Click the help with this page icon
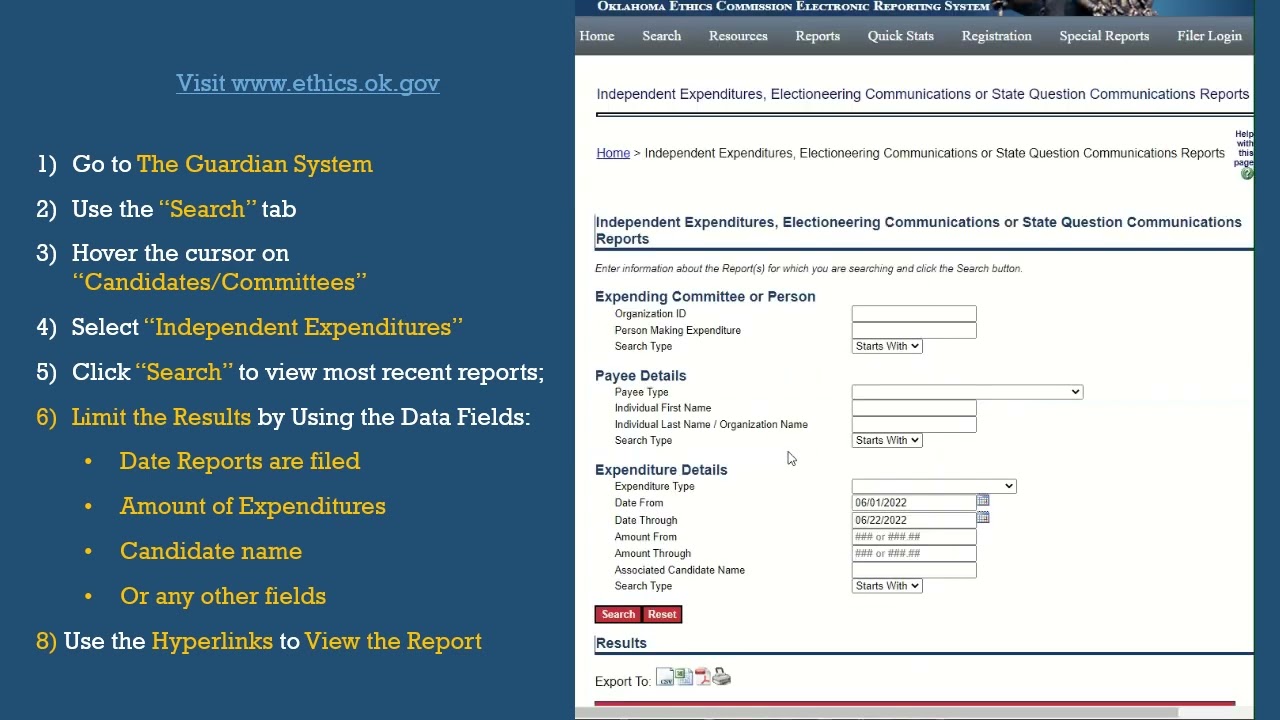This screenshot has height=720, width=1280. click(x=1246, y=174)
